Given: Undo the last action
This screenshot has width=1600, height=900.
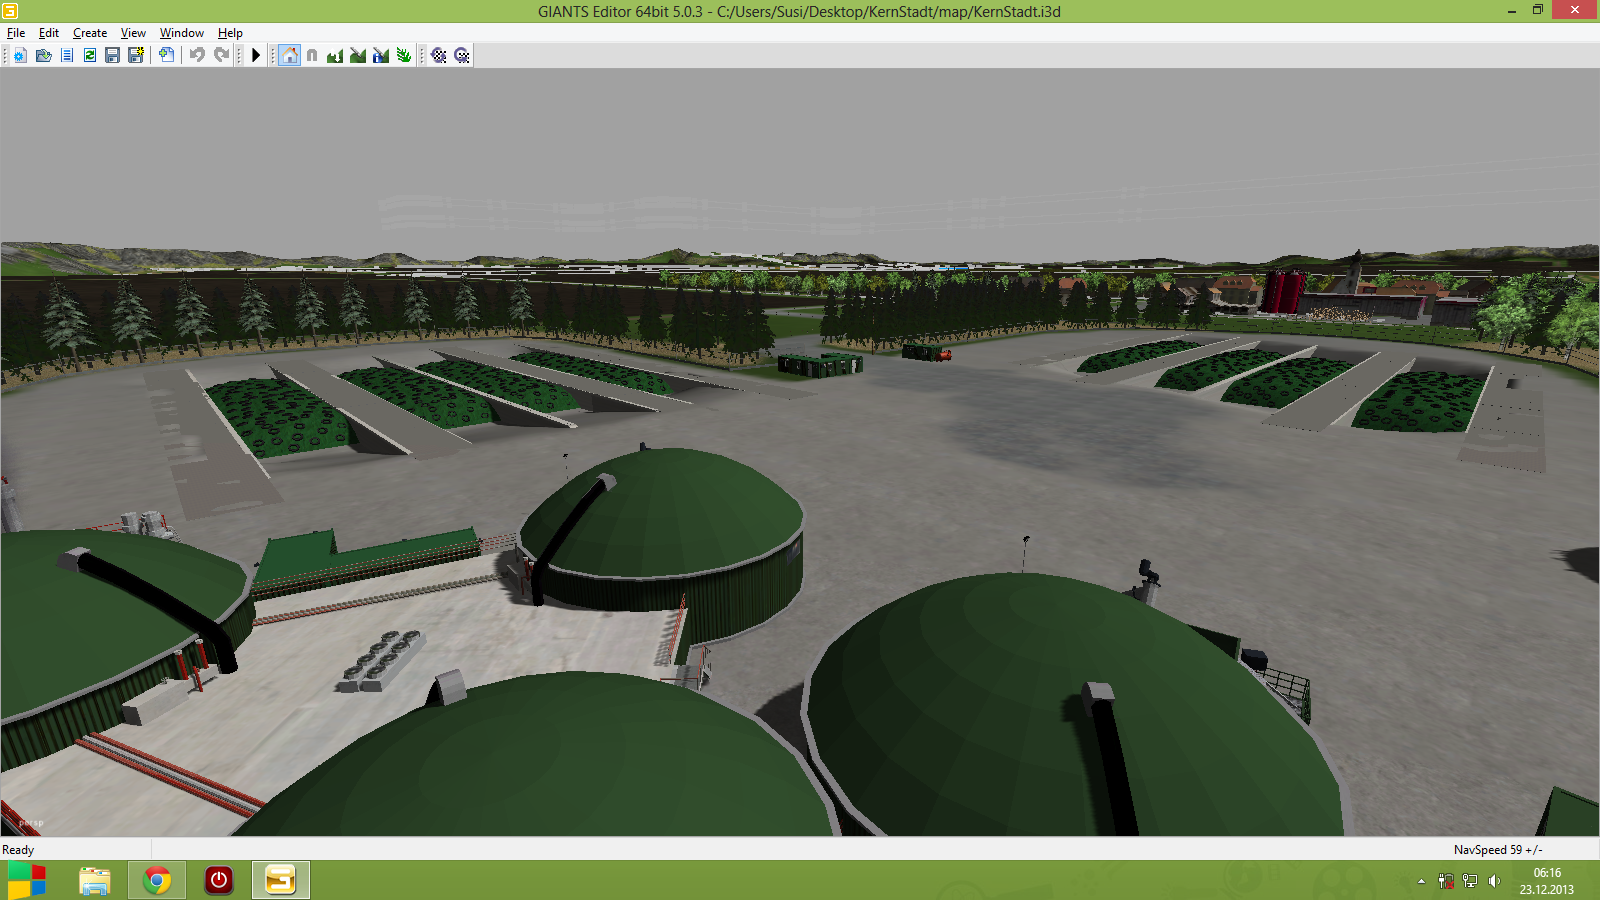Looking at the screenshot, I should pos(197,55).
